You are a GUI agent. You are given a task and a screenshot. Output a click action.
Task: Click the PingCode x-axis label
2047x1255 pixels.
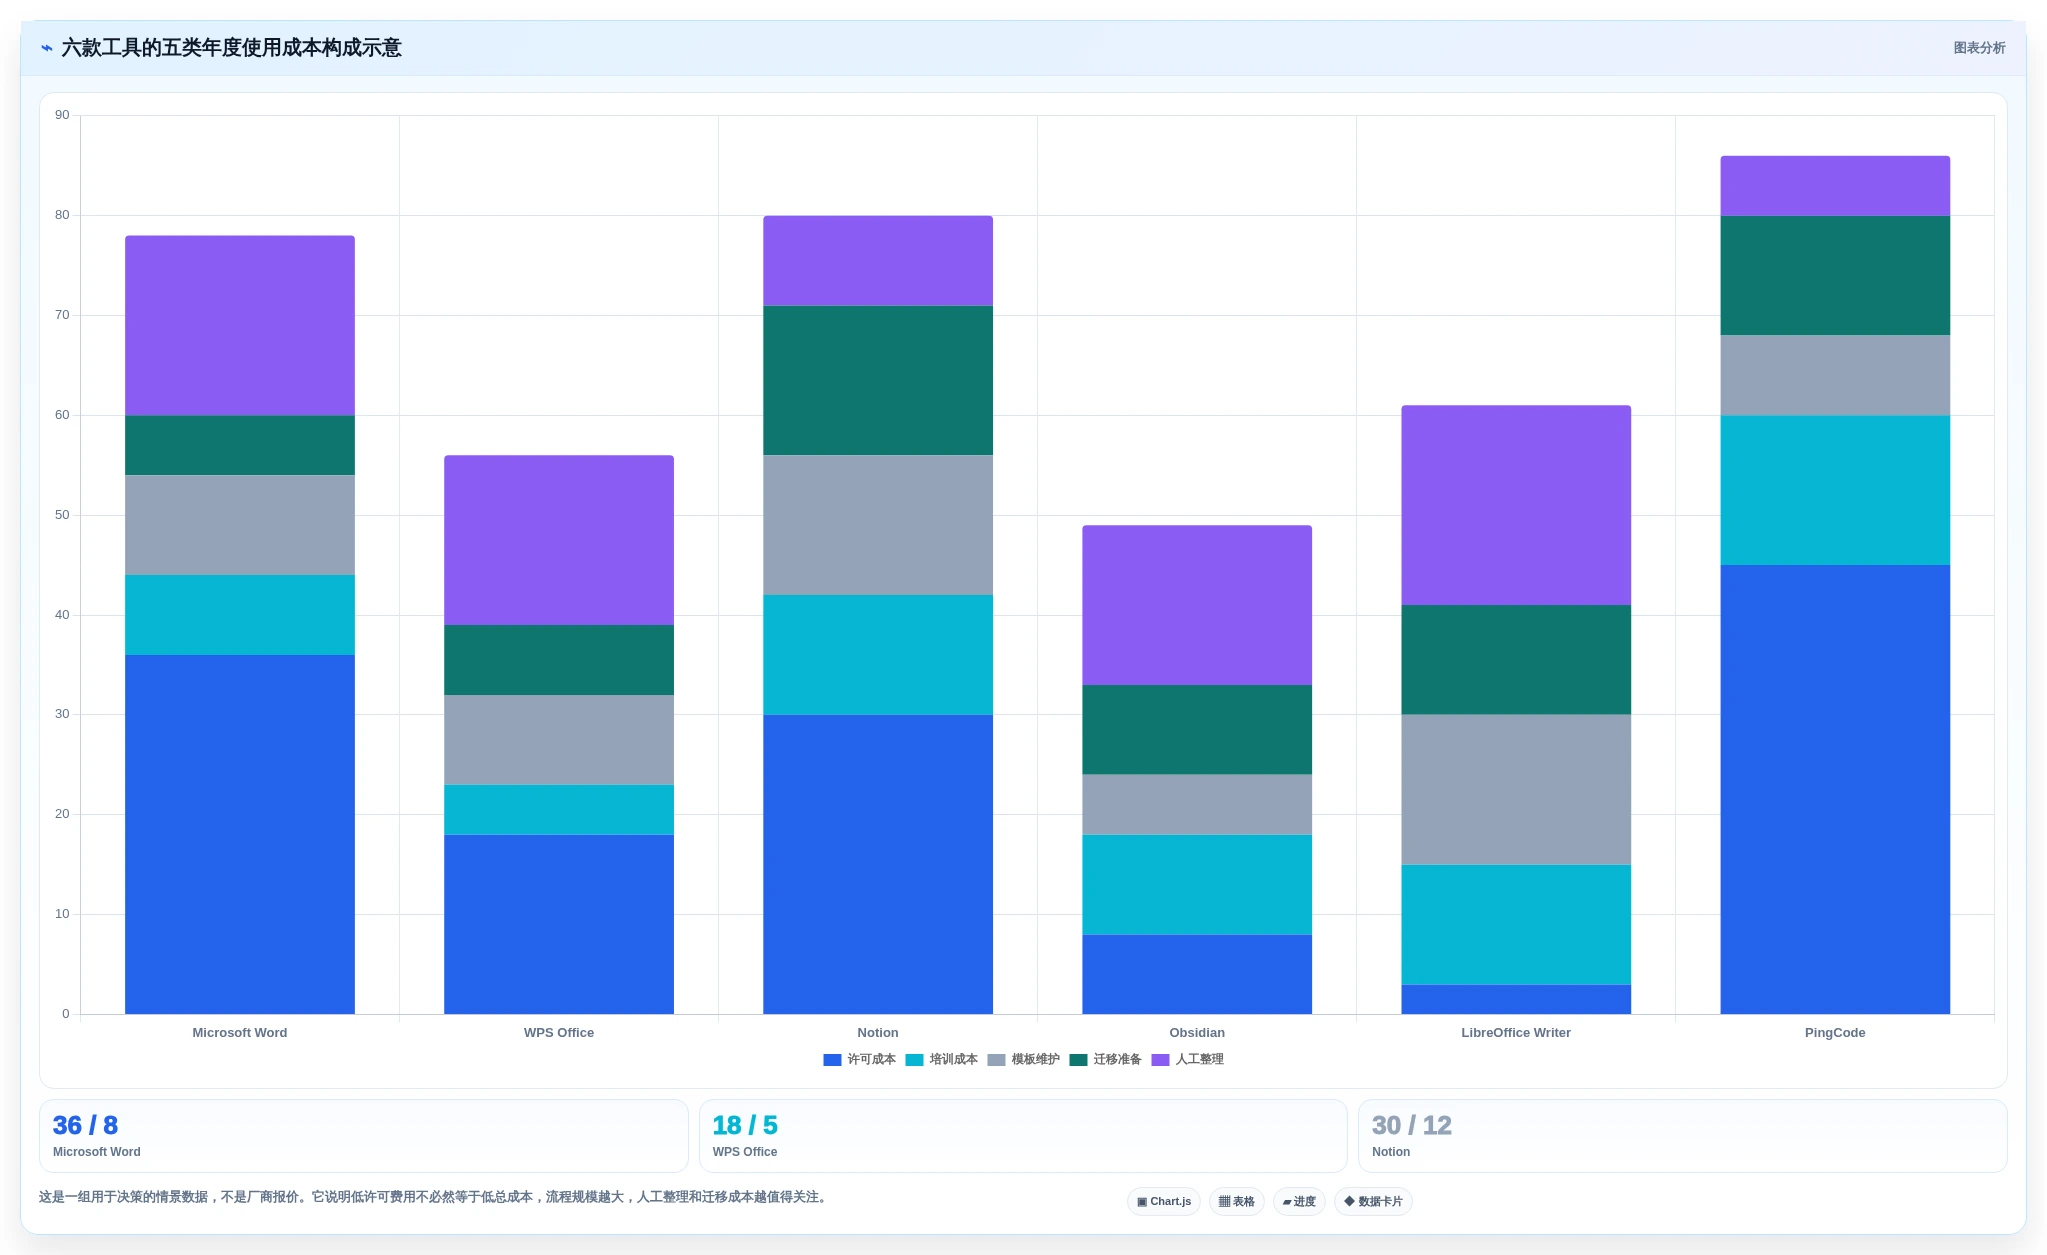[1835, 1033]
